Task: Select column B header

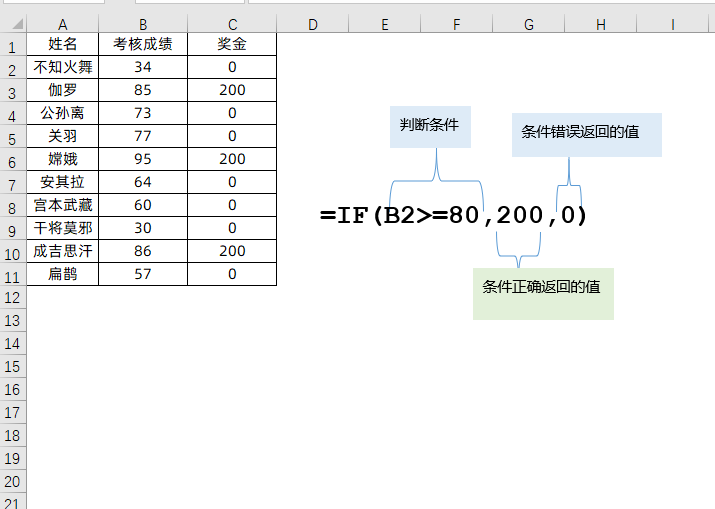Action: 143,24
